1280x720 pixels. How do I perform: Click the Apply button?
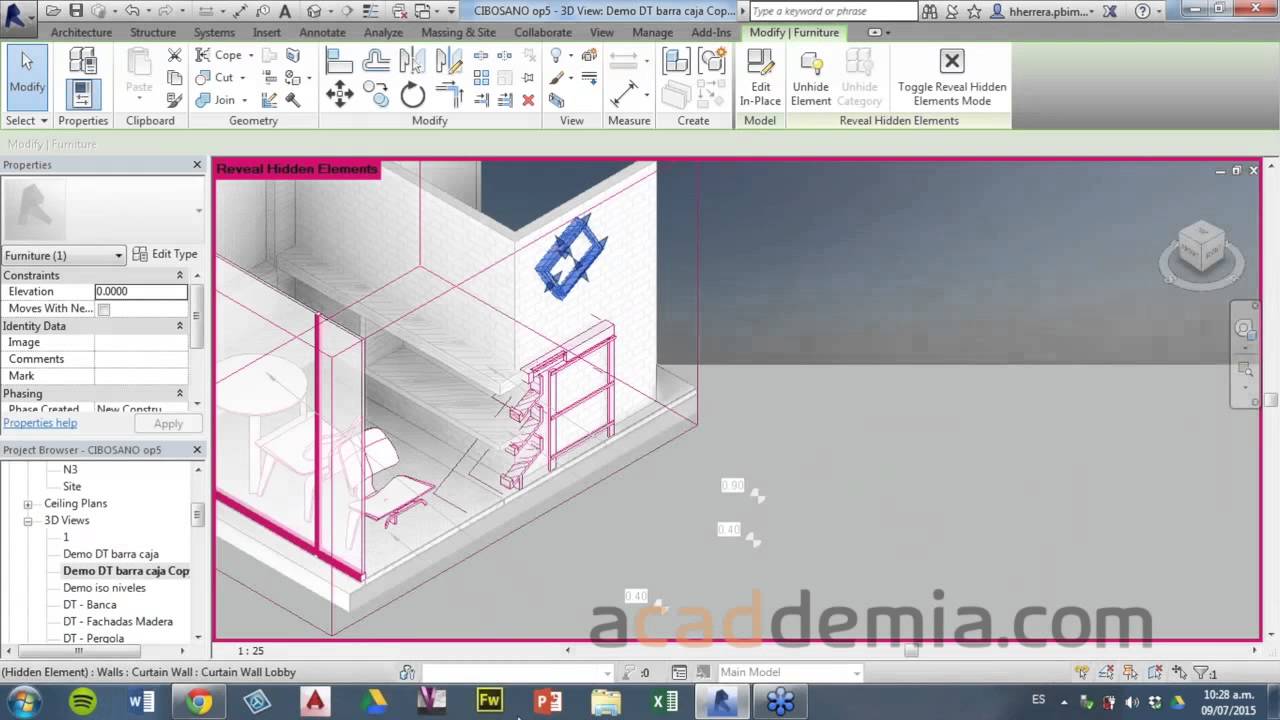pyautogui.click(x=168, y=424)
